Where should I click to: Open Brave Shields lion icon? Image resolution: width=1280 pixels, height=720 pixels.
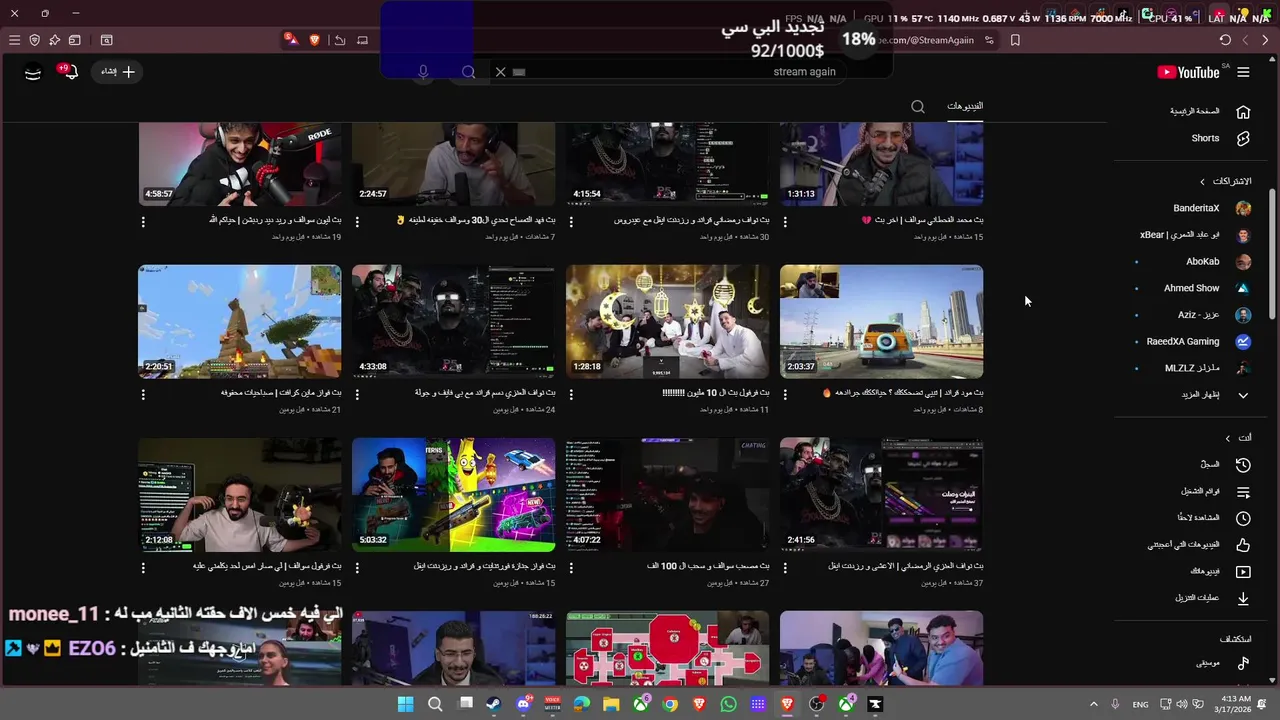click(315, 40)
